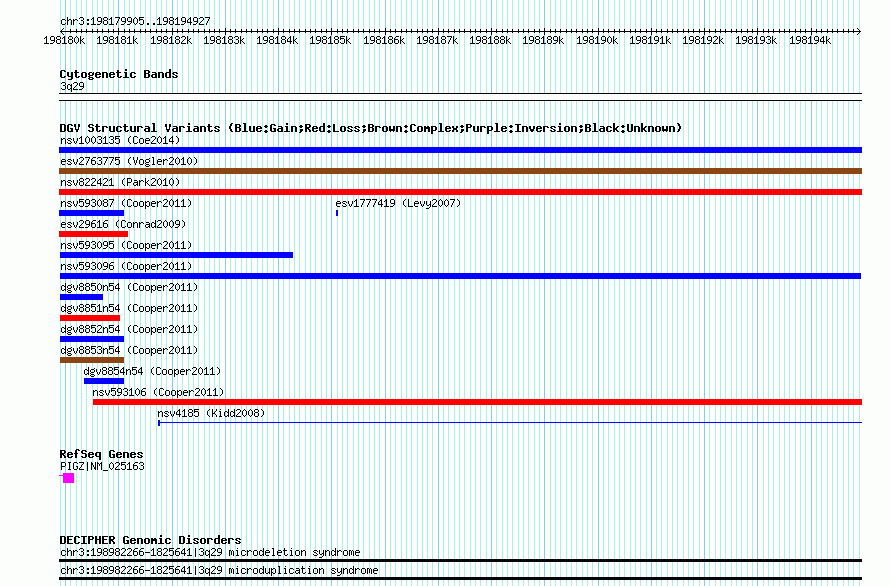Screen dimensions: 890x586
Task: Click the 198194k ruler tick label
Action: coord(810,40)
